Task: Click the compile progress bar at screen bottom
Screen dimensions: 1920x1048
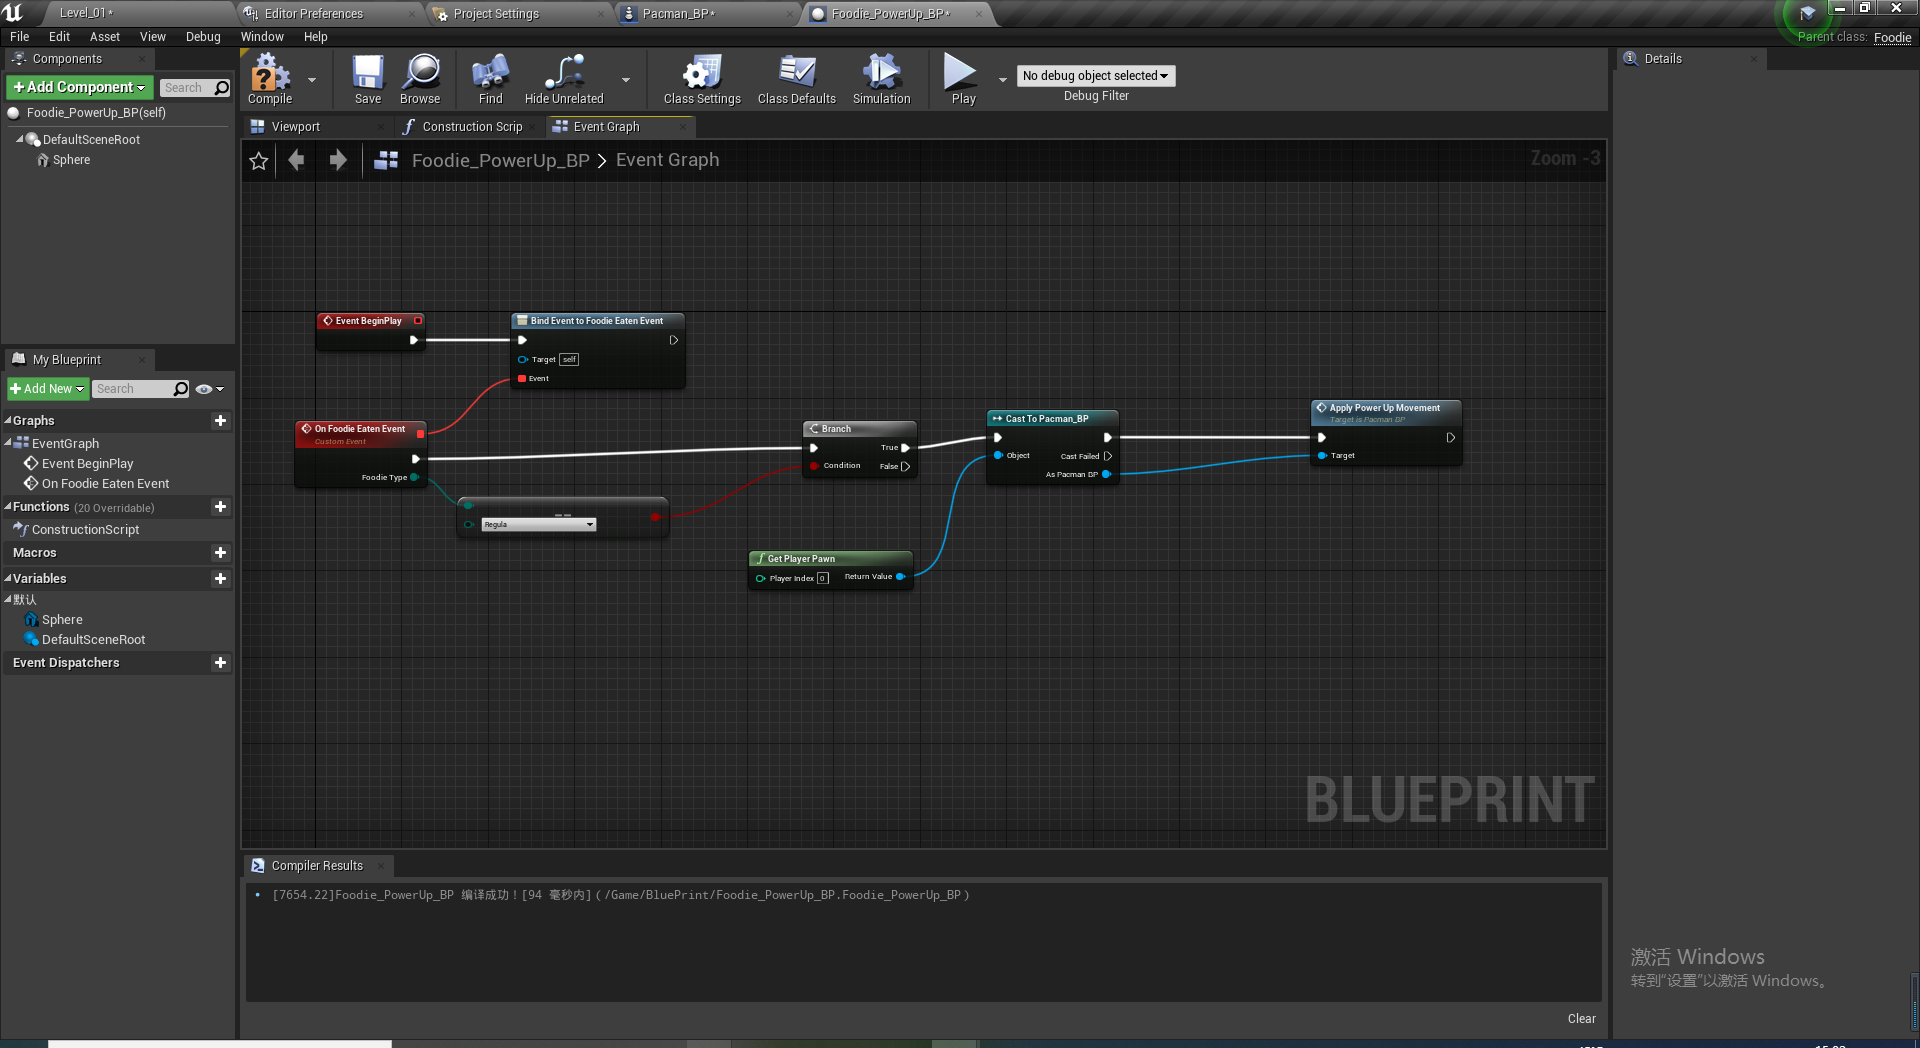Action: pos(220,1043)
